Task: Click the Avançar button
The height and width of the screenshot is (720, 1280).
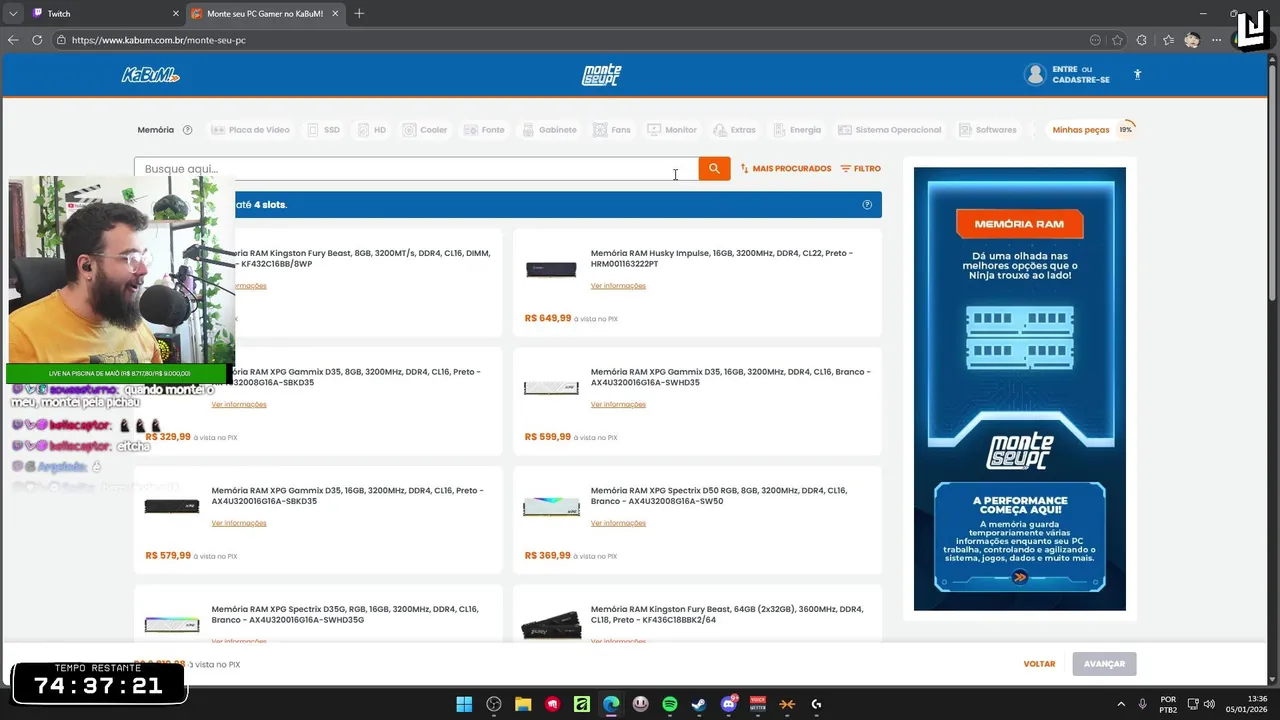Action: click(x=1104, y=664)
